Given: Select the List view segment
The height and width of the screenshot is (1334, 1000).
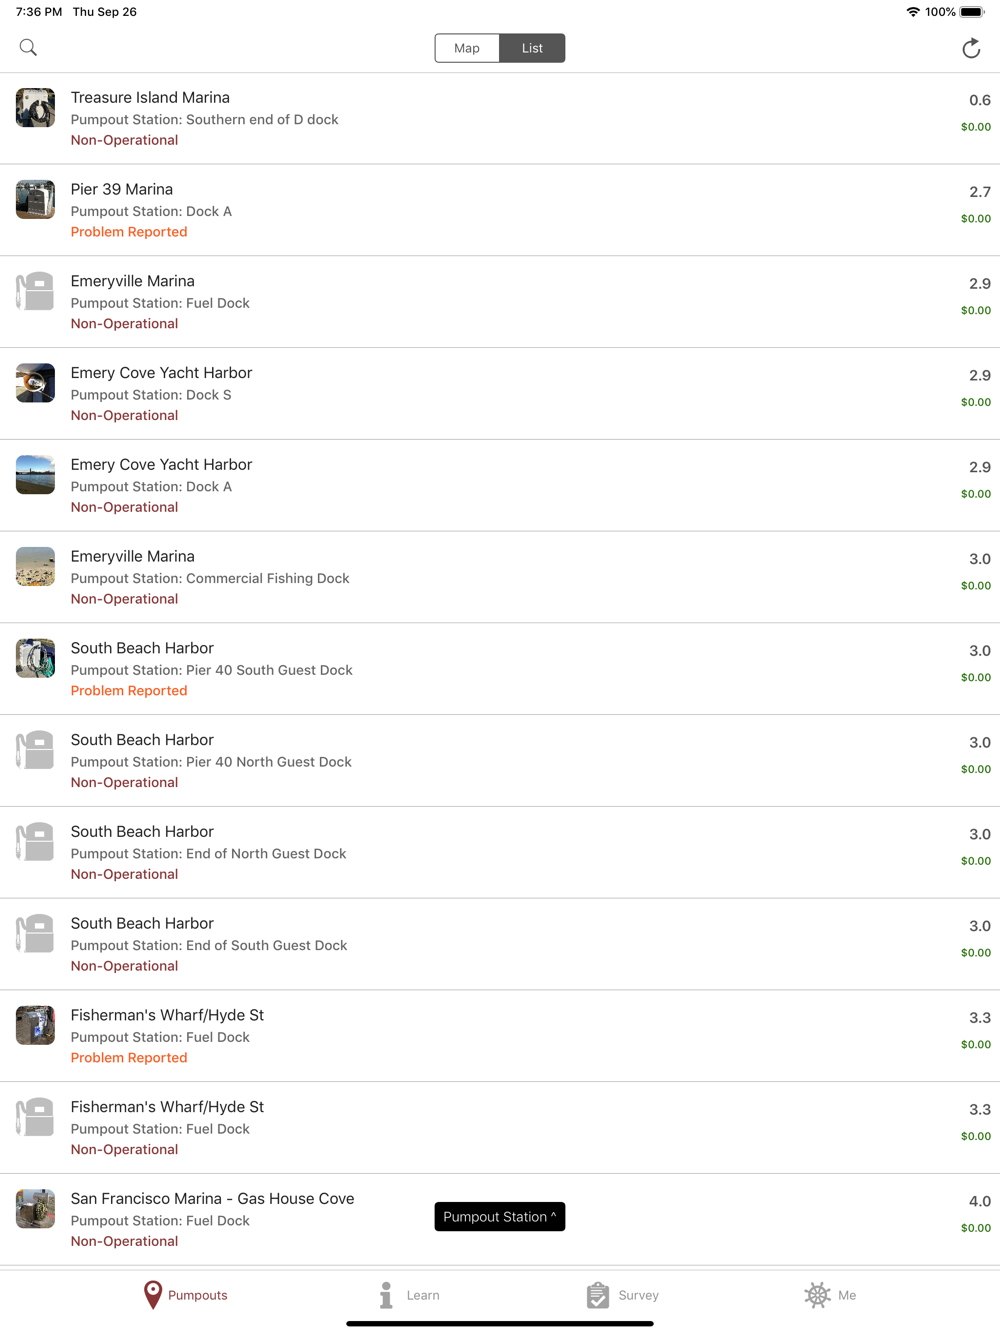Looking at the screenshot, I should tap(532, 48).
